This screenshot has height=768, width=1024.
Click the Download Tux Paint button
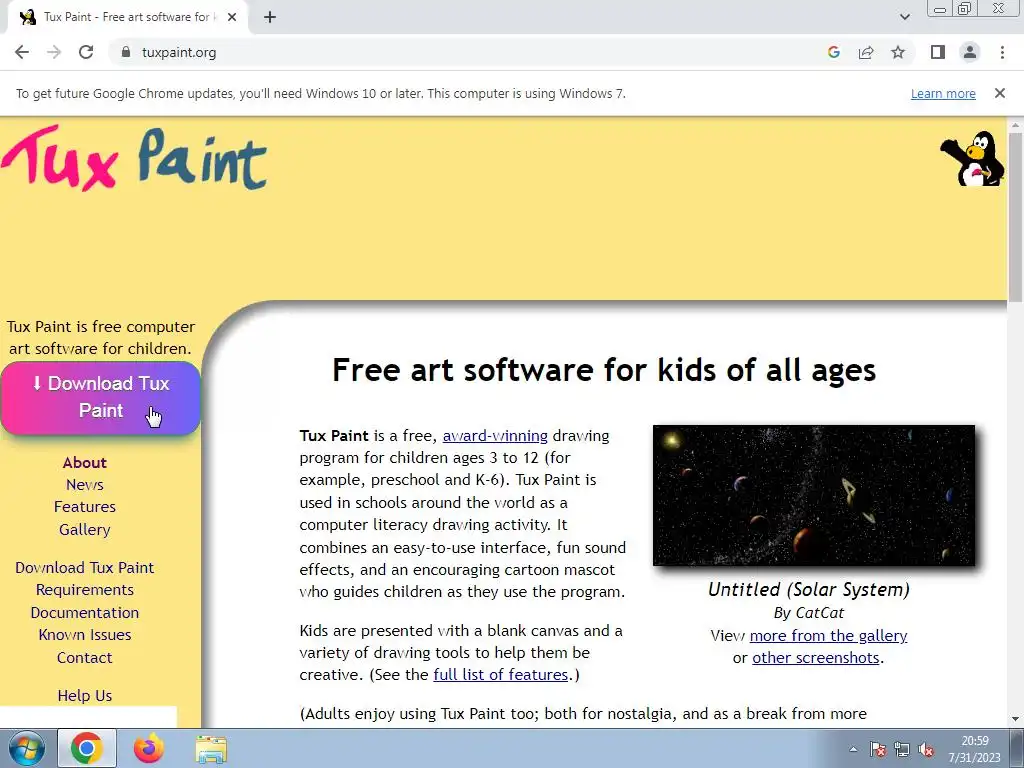101,397
